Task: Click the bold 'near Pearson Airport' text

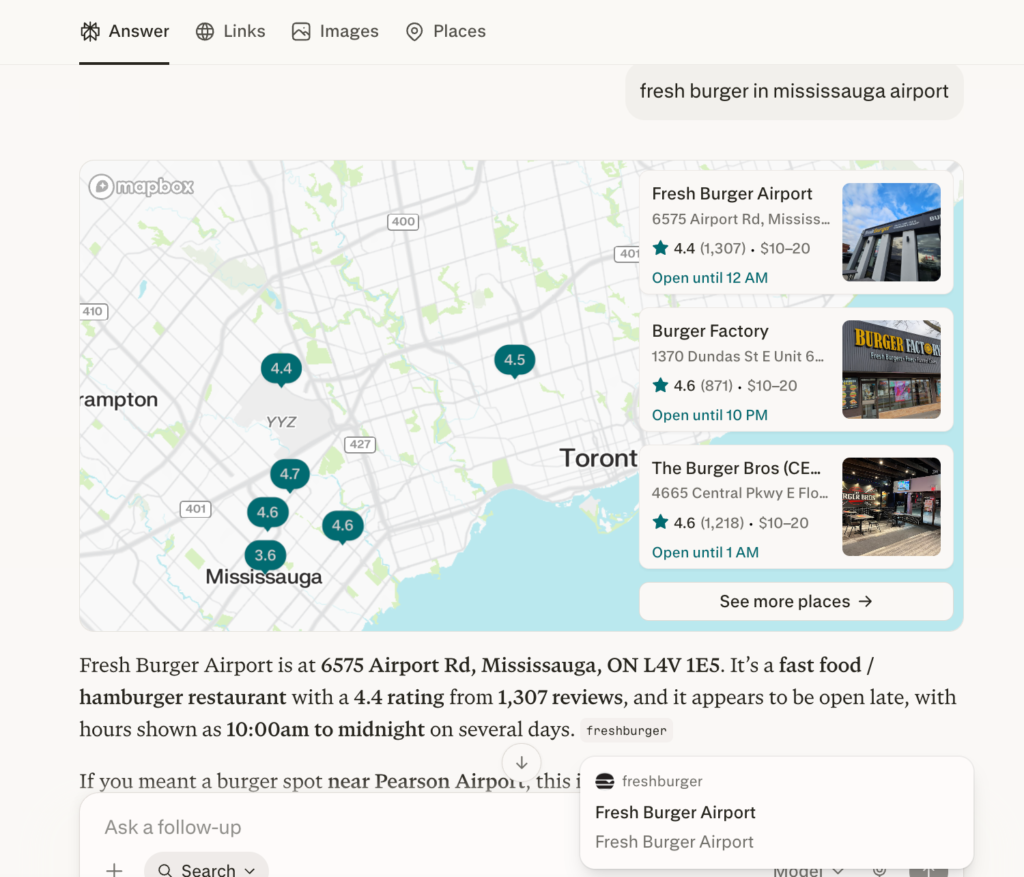Action: 427,781
